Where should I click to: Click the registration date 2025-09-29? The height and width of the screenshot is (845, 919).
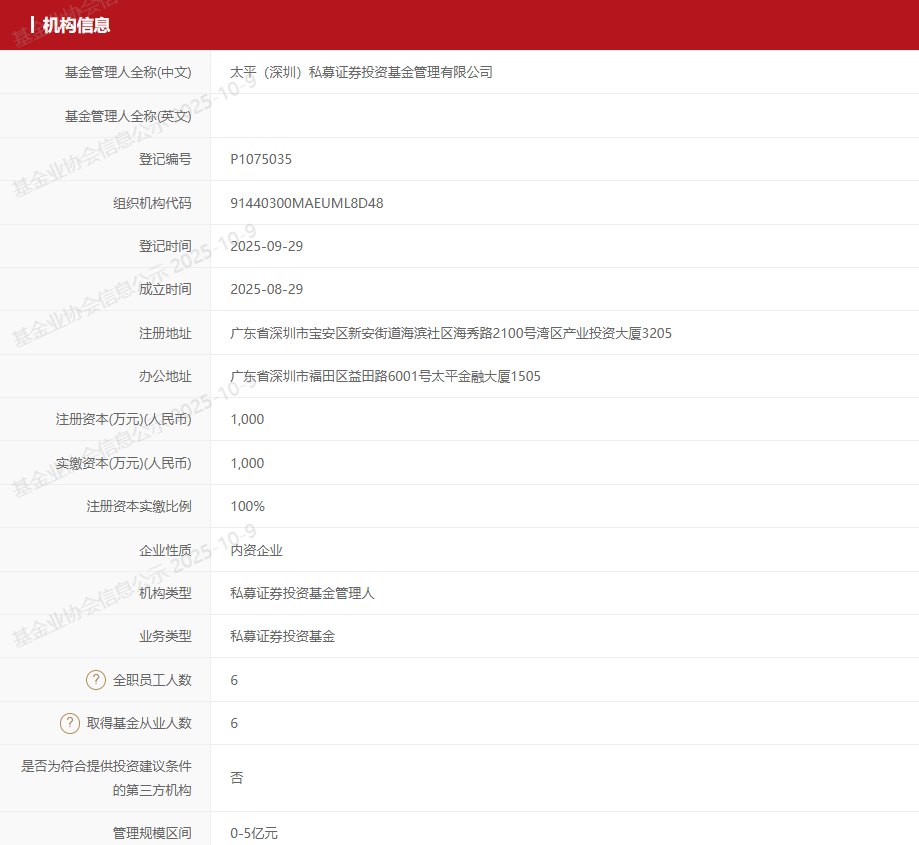coord(266,246)
